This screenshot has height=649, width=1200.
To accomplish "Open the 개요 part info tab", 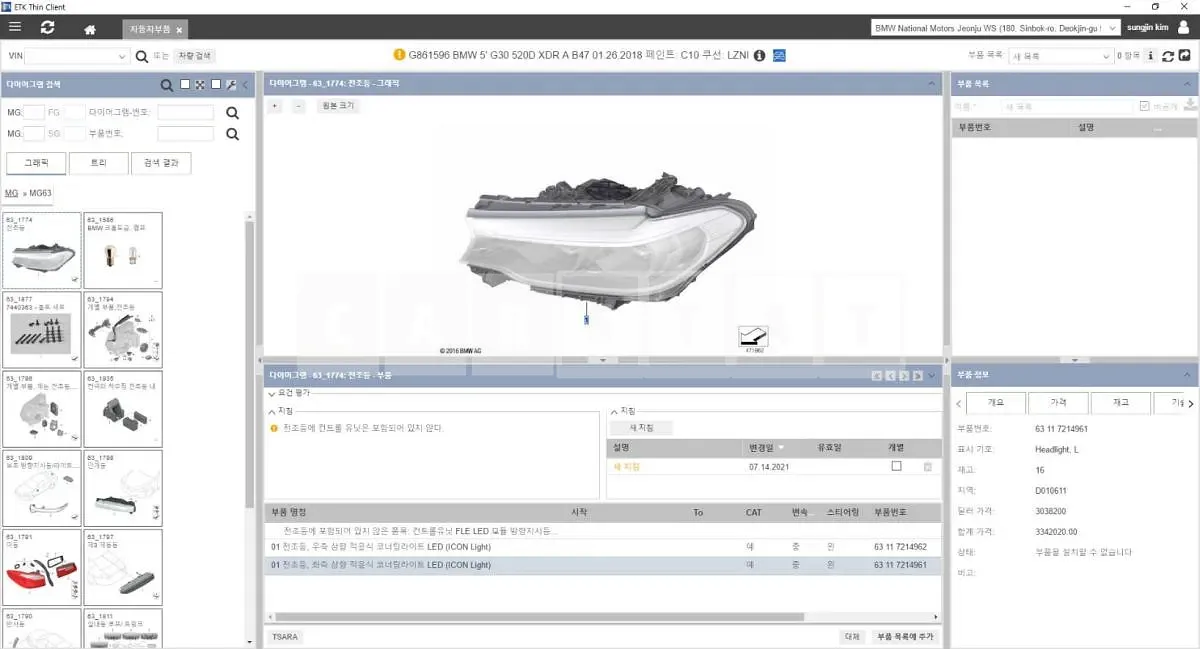I will click(x=997, y=402).
